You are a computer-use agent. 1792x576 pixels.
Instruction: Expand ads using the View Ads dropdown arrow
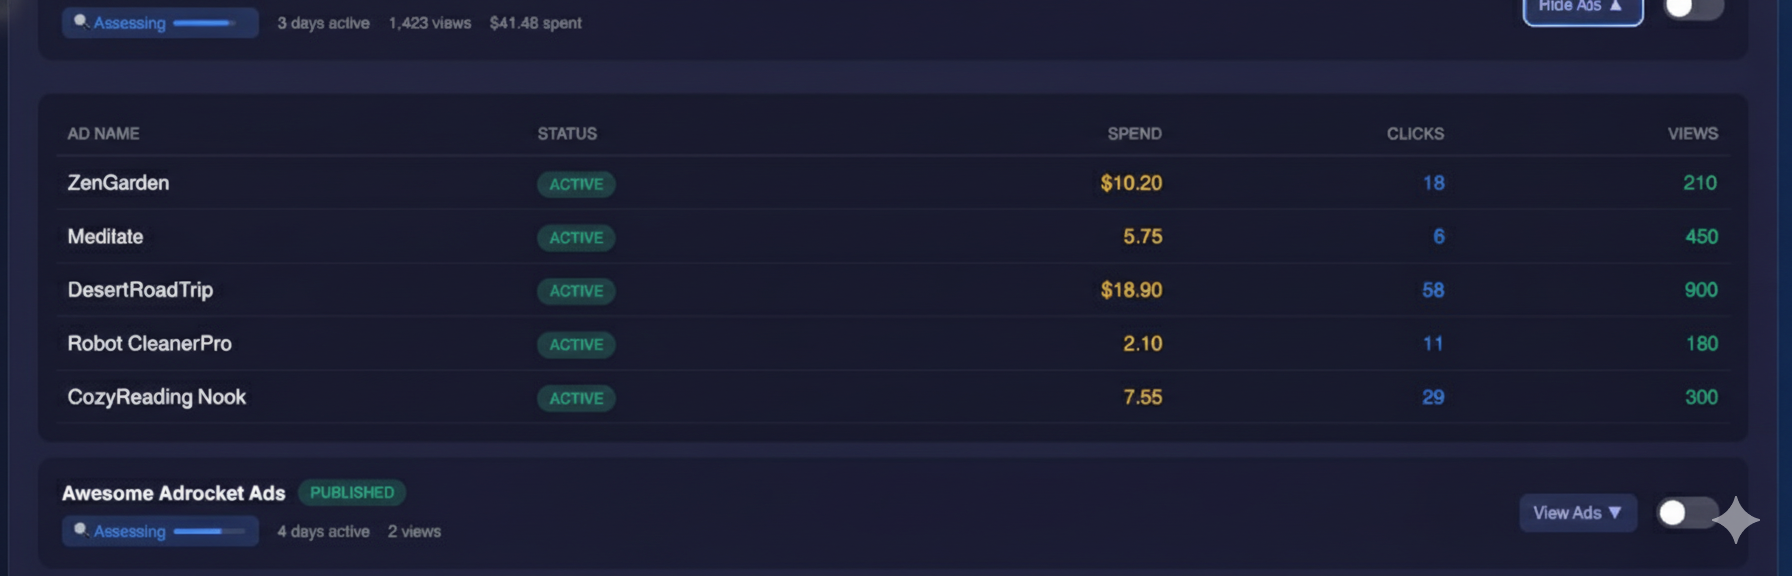point(1617,512)
